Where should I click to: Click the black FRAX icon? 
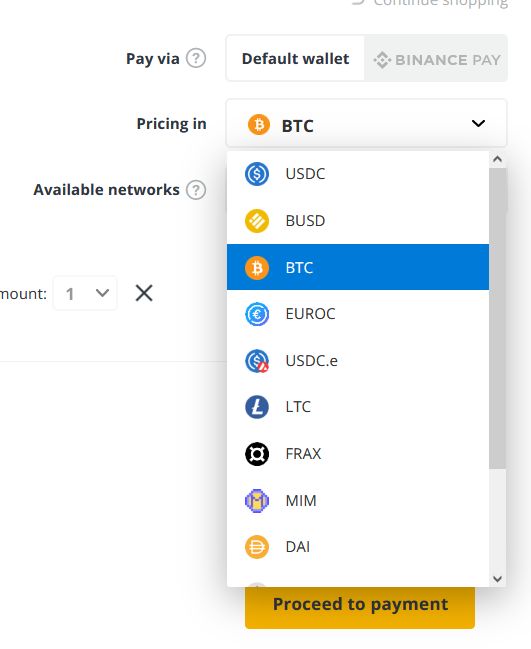(x=257, y=454)
